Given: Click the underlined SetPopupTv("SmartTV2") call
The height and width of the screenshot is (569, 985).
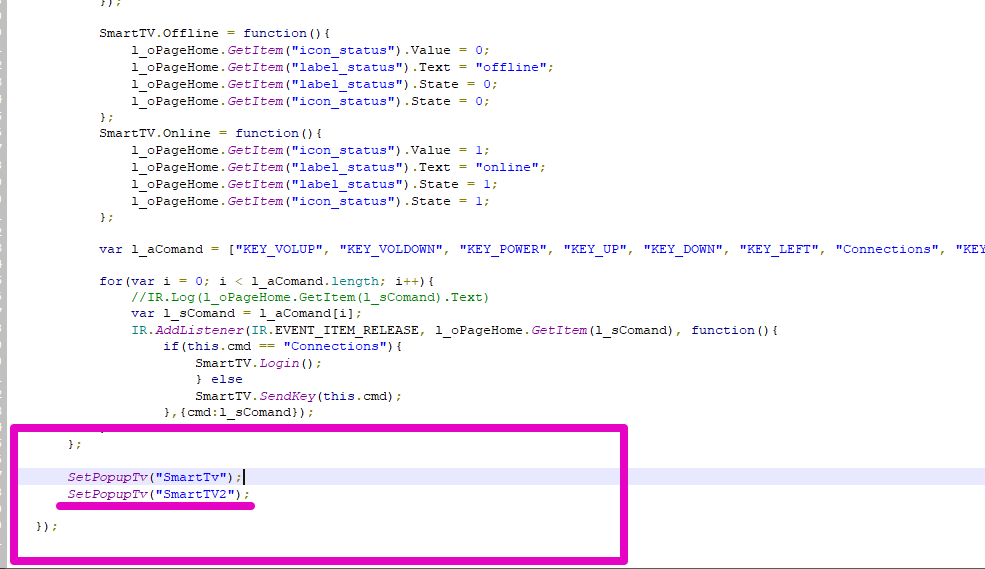Looking at the screenshot, I should [x=157, y=494].
